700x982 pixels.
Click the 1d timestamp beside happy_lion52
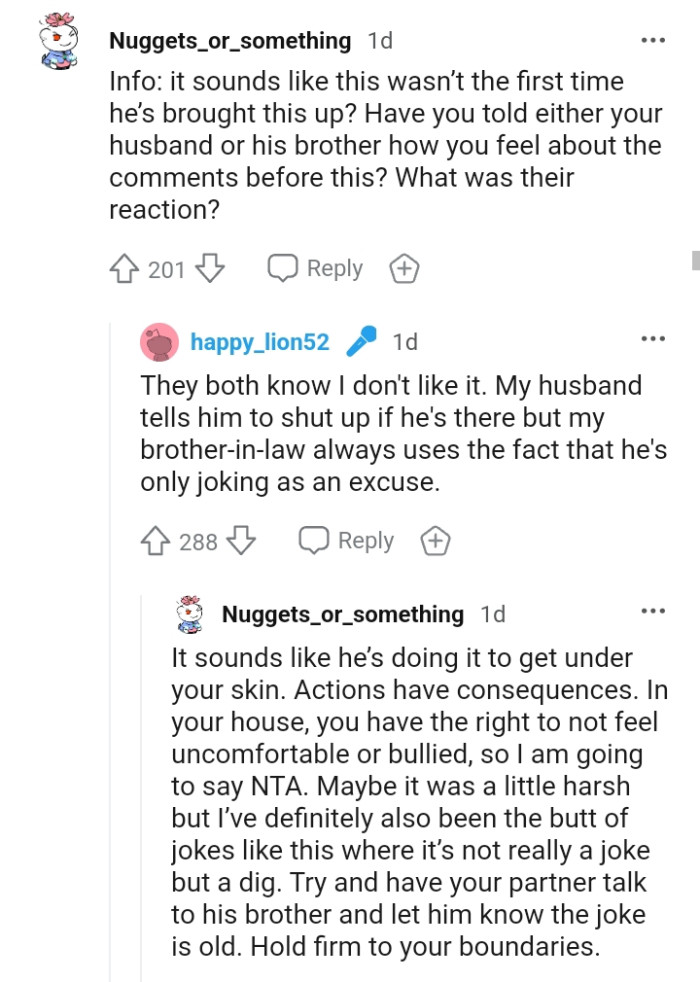point(405,341)
